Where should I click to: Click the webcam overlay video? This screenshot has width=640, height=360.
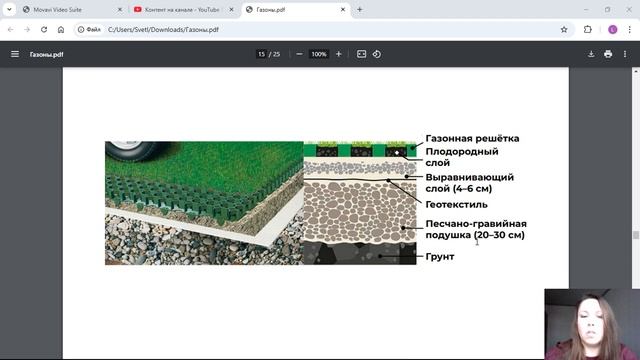click(x=592, y=324)
